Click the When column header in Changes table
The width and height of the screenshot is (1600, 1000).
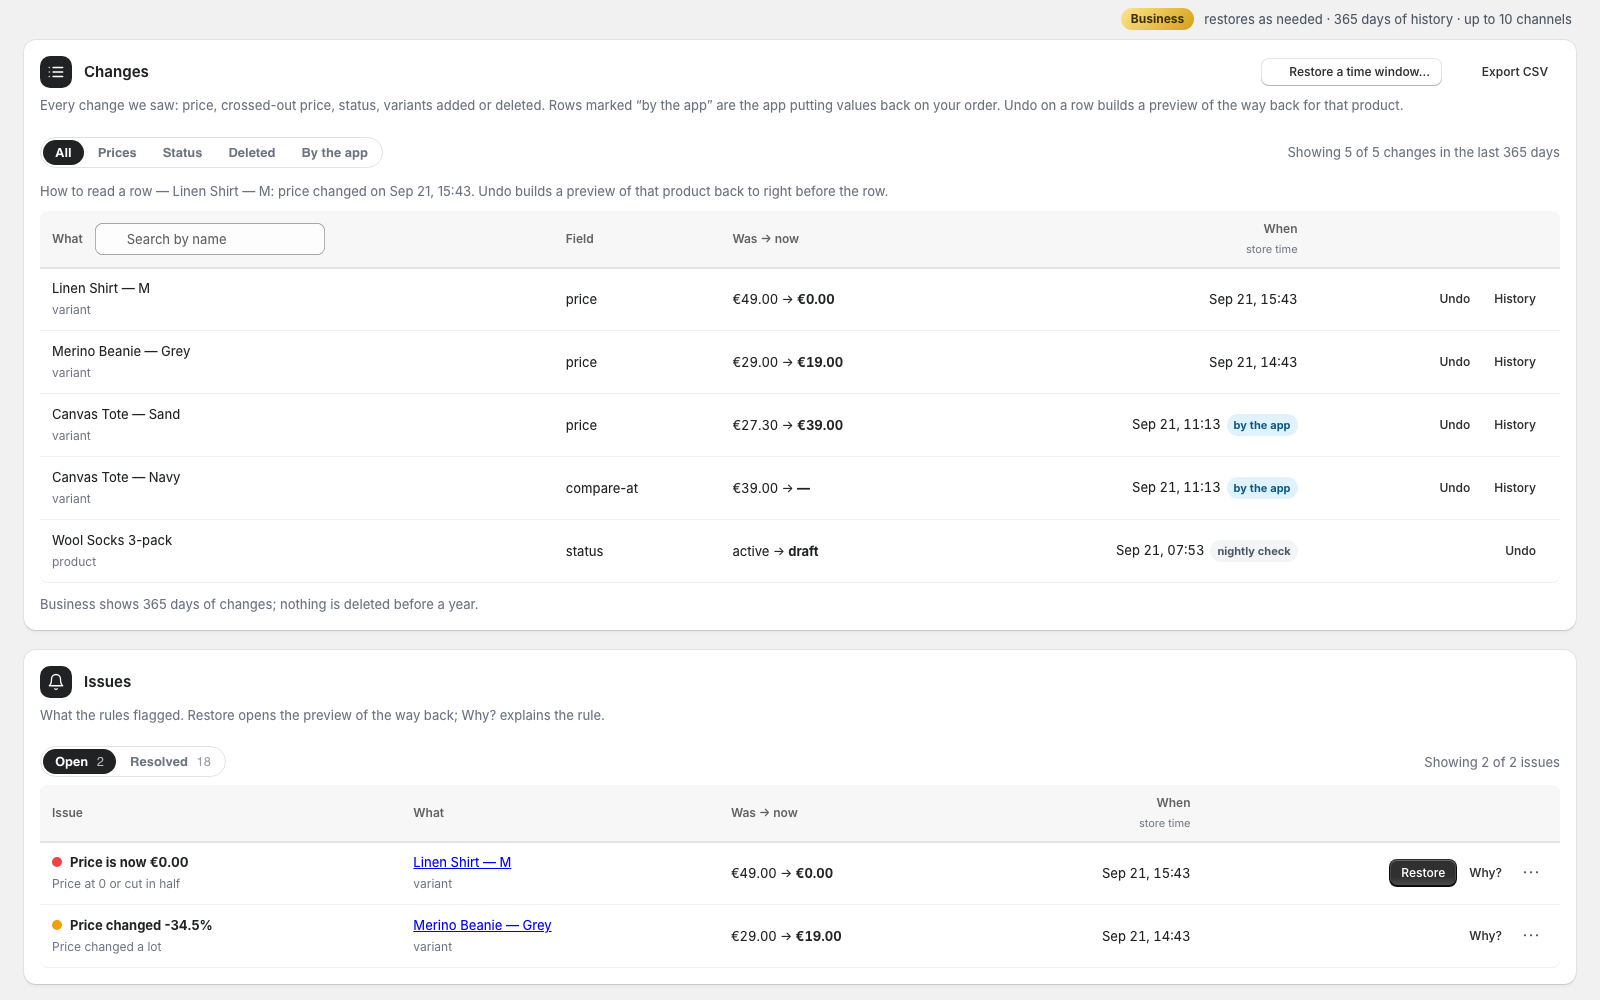point(1280,229)
